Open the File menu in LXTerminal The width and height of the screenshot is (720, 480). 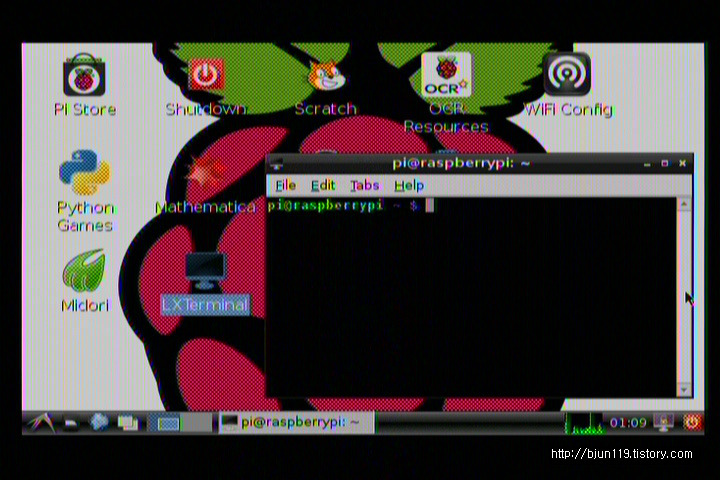pyautogui.click(x=286, y=186)
